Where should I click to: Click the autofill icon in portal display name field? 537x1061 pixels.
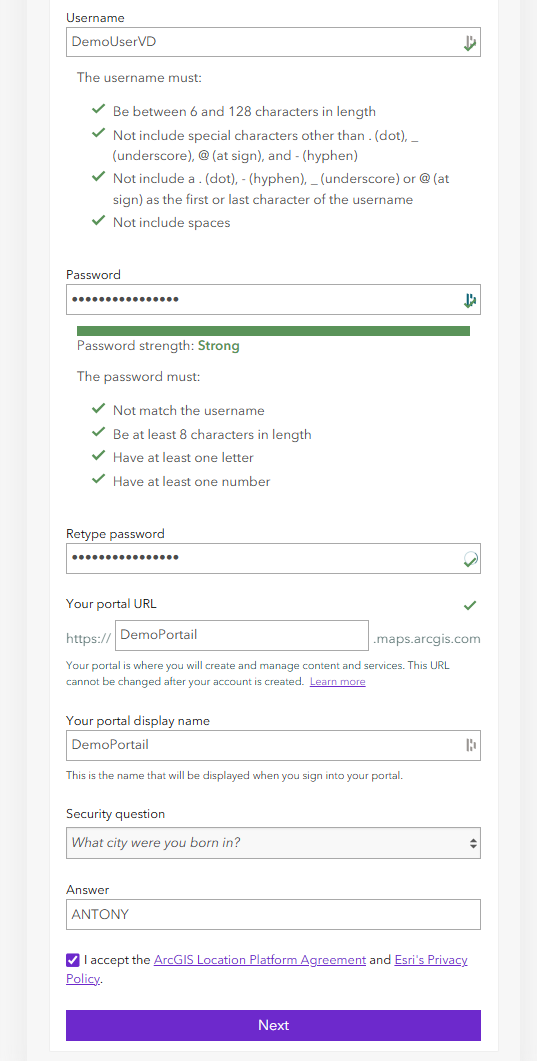tap(471, 746)
